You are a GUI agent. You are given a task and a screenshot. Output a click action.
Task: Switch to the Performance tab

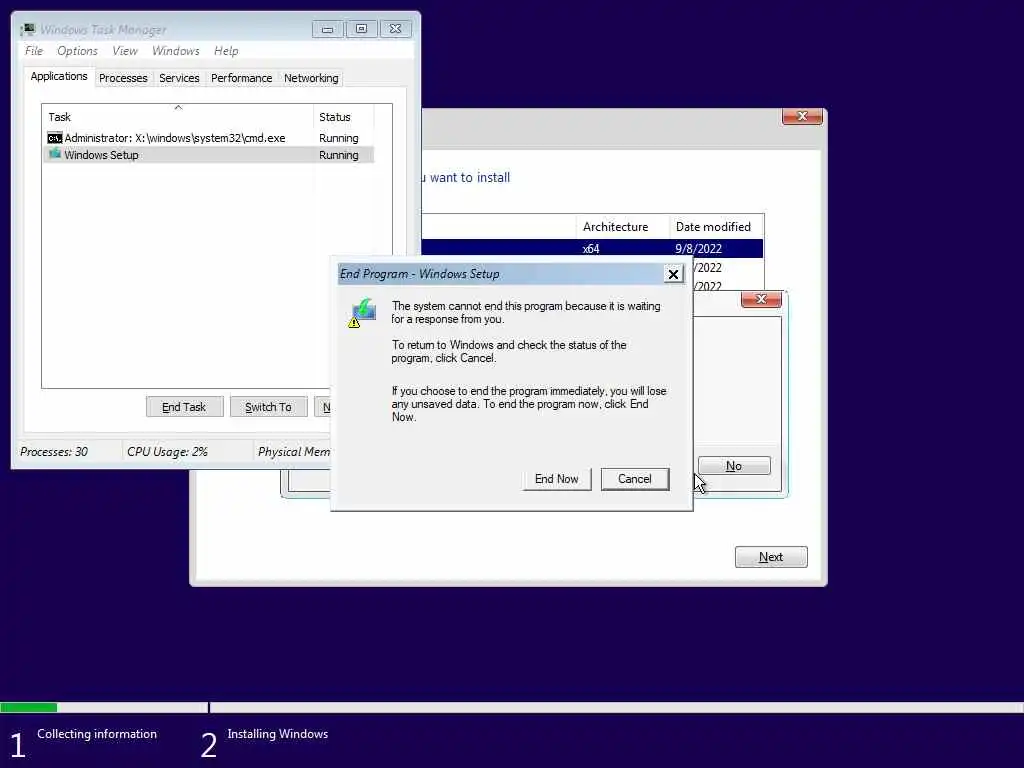(242, 78)
